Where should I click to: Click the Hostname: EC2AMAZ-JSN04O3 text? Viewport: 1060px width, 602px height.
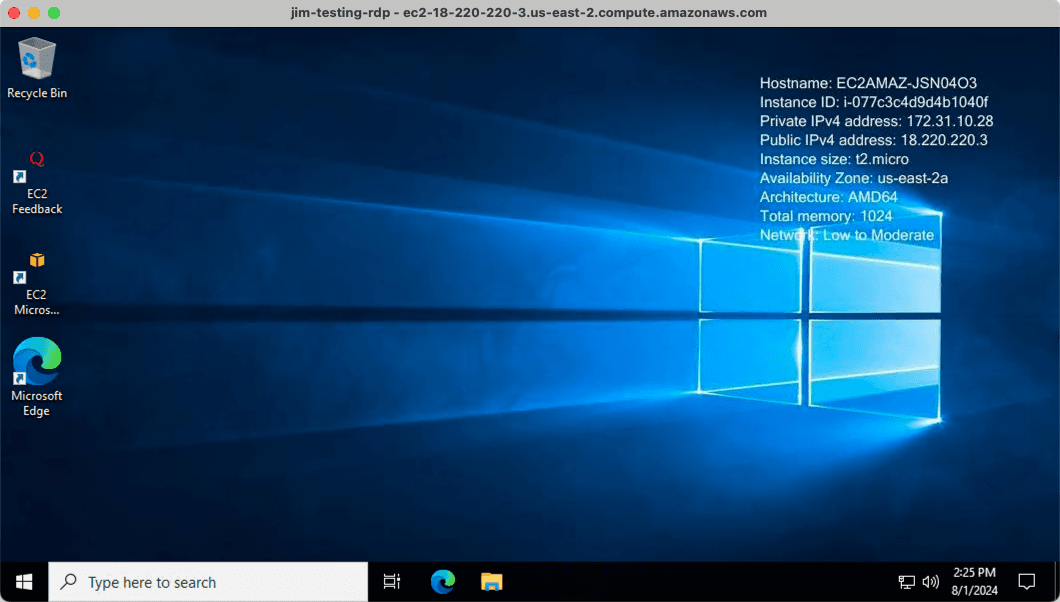(x=868, y=83)
